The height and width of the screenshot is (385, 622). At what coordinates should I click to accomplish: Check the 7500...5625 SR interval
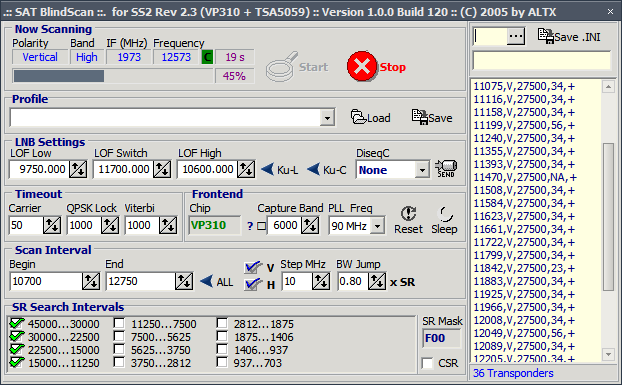[x=119, y=336]
